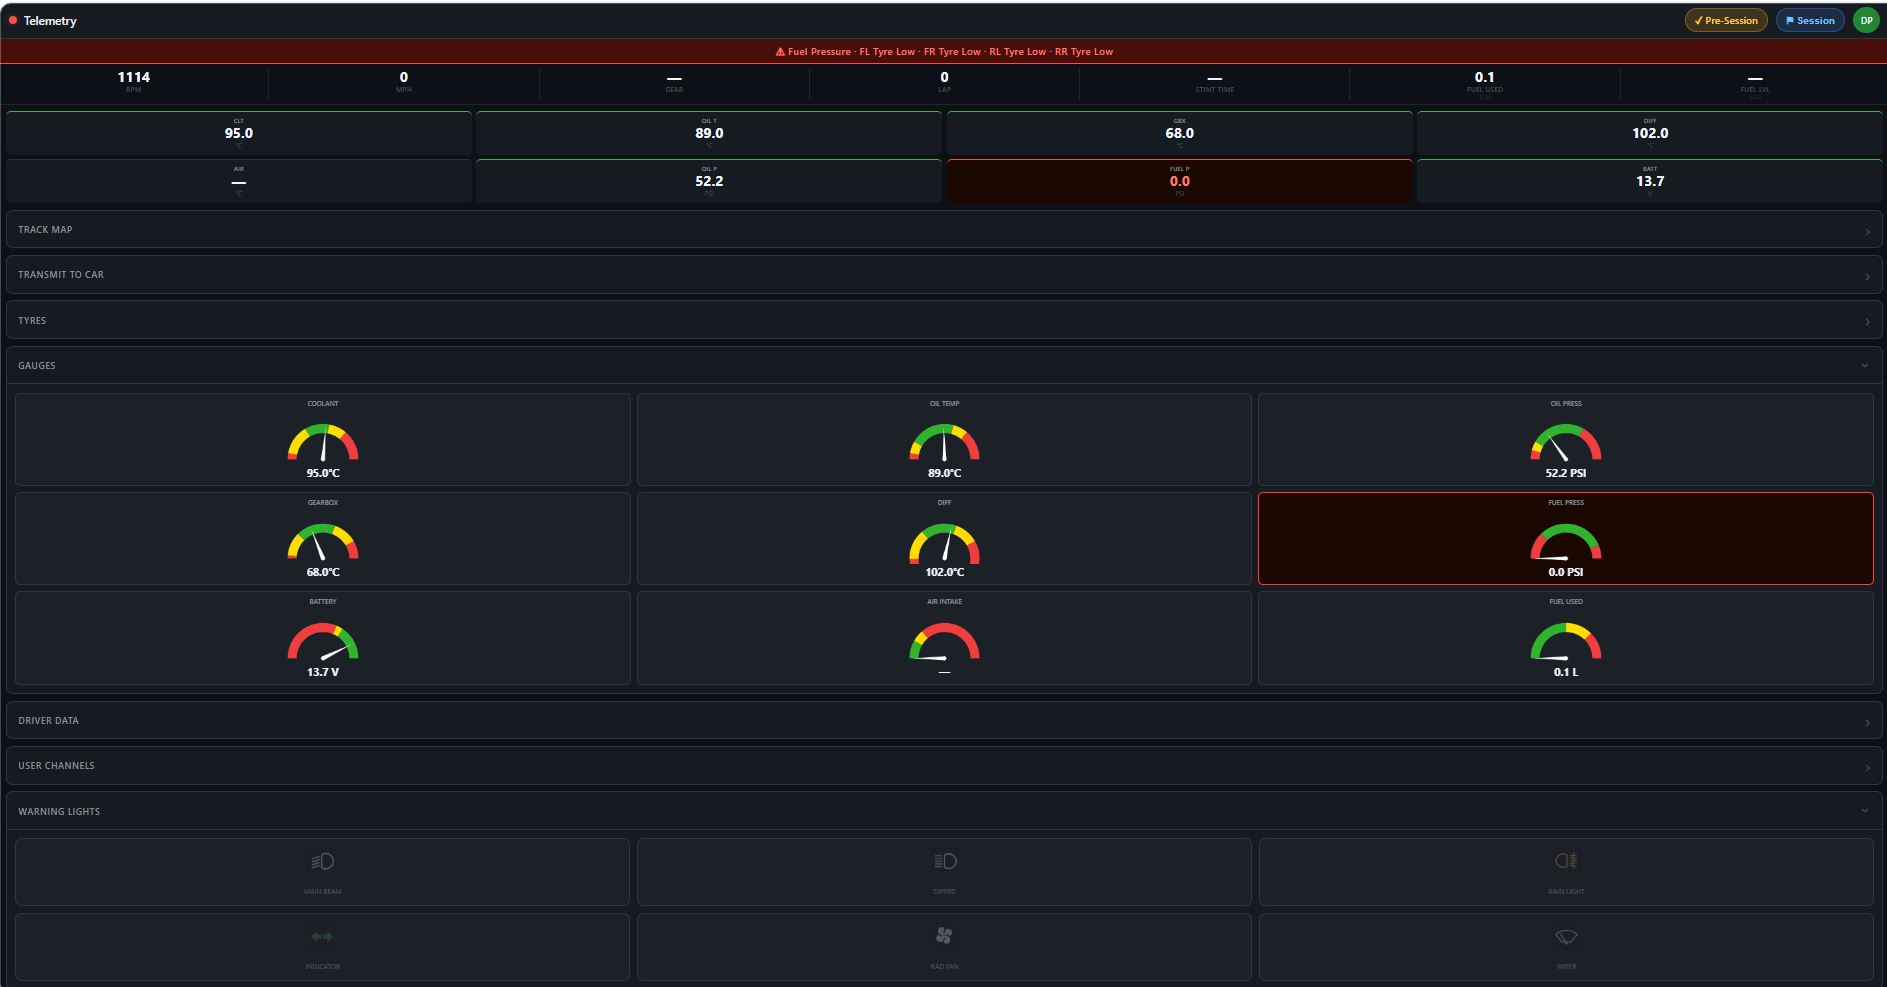Click the 0.0 PSI gauge value

[x=1566, y=572]
